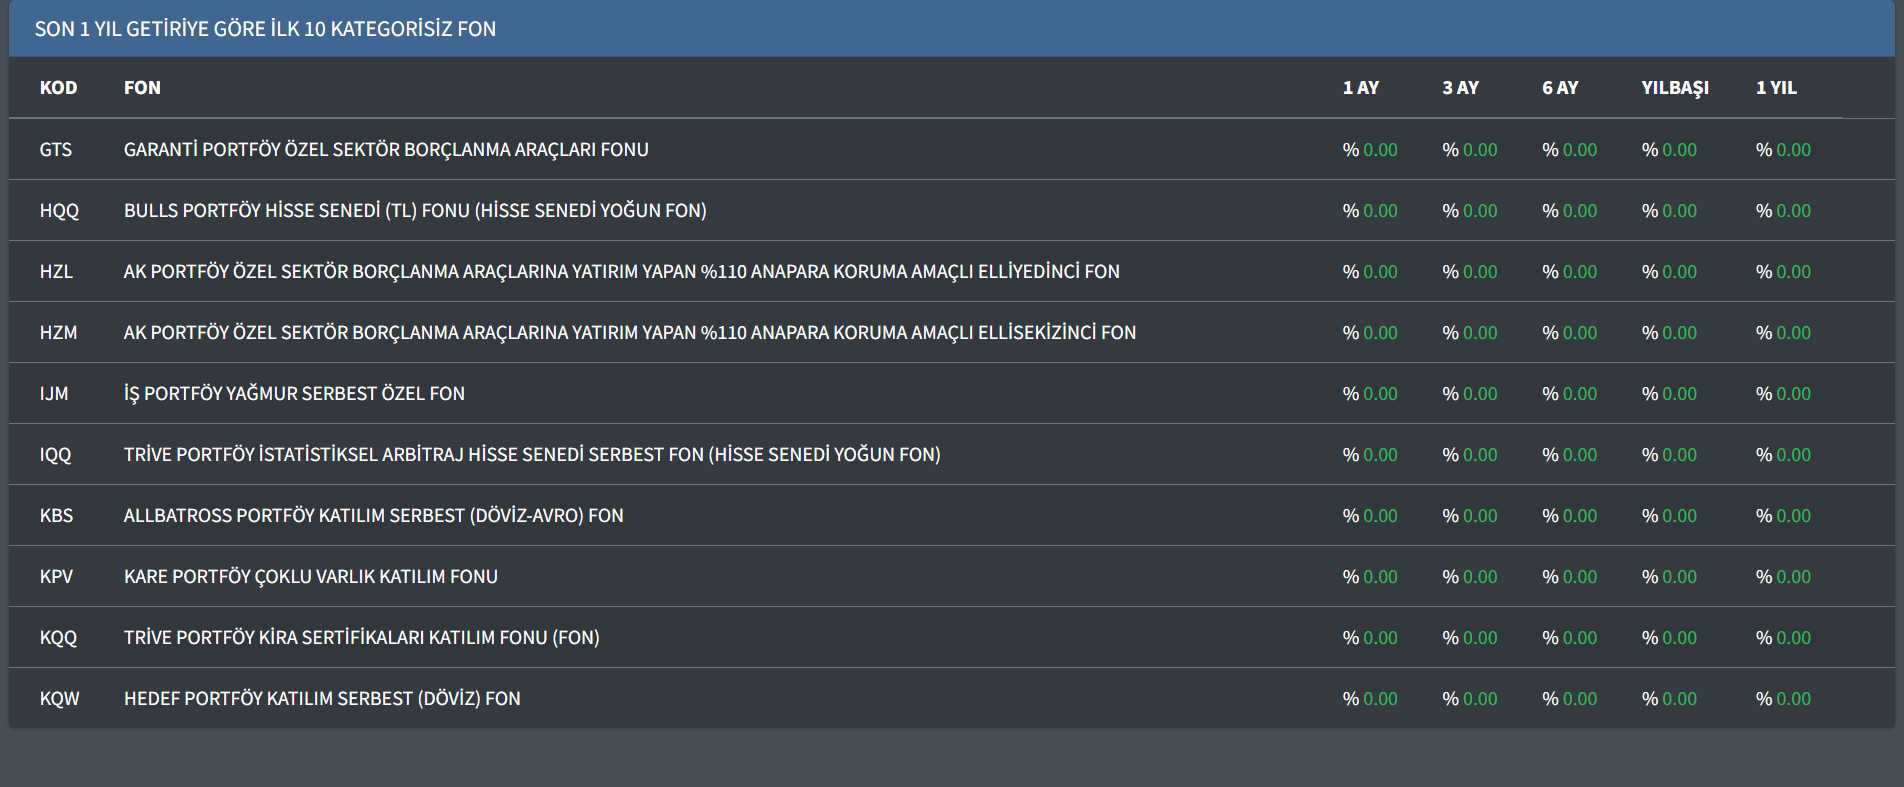The image size is (1904, 787).
Task: Click the table title 'Son 1 Yıl Getiriye Göre'
Action: point(265,29)
